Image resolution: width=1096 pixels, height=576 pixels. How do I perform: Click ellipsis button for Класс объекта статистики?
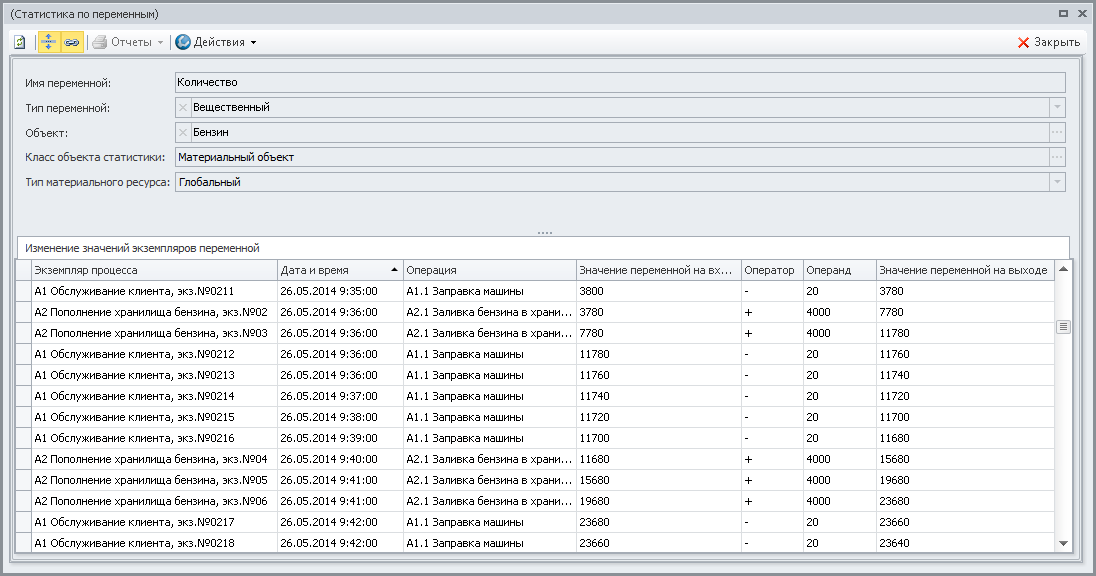coord(1056,157)
